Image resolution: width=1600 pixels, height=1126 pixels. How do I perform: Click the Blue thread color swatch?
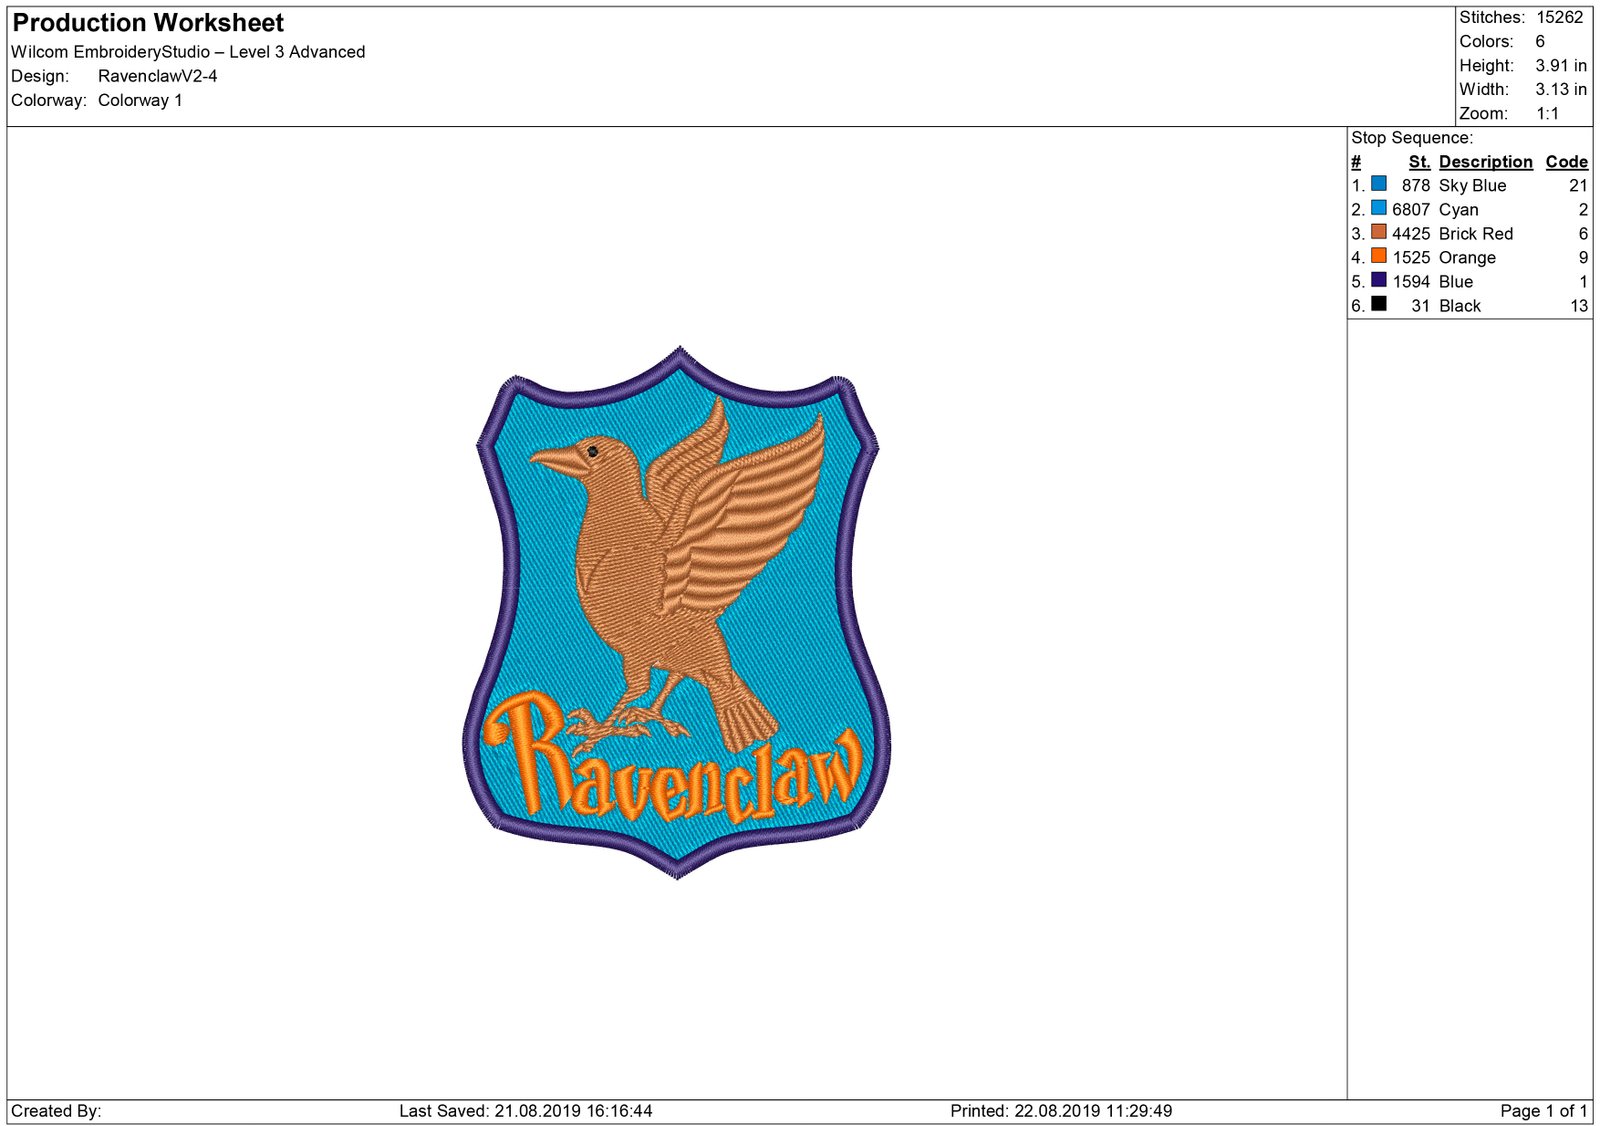tap(1378, 280)
